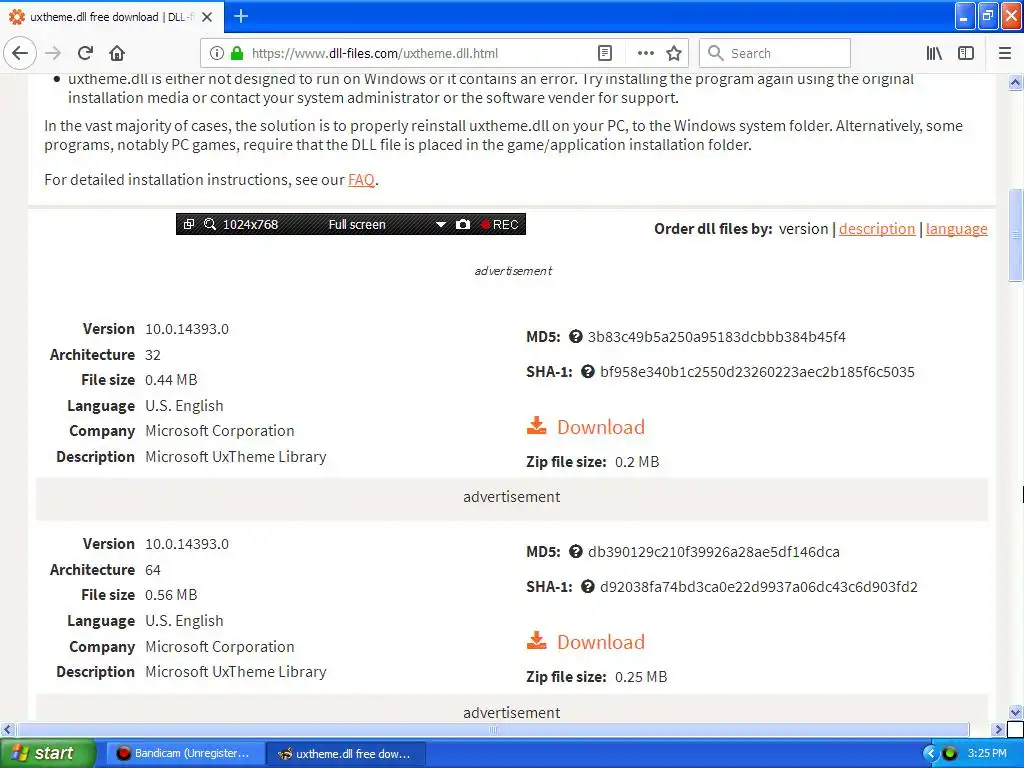Open the Windows start menu
Viewport: 1024px width, 768px height.
point(47,753)
